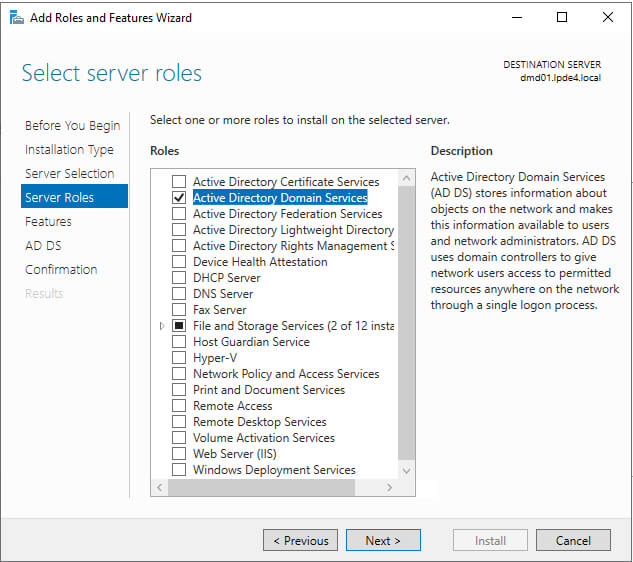Expand File and Storage Services tree node
The height and width of the screenshot is (562, 633).
click(162, 326)
